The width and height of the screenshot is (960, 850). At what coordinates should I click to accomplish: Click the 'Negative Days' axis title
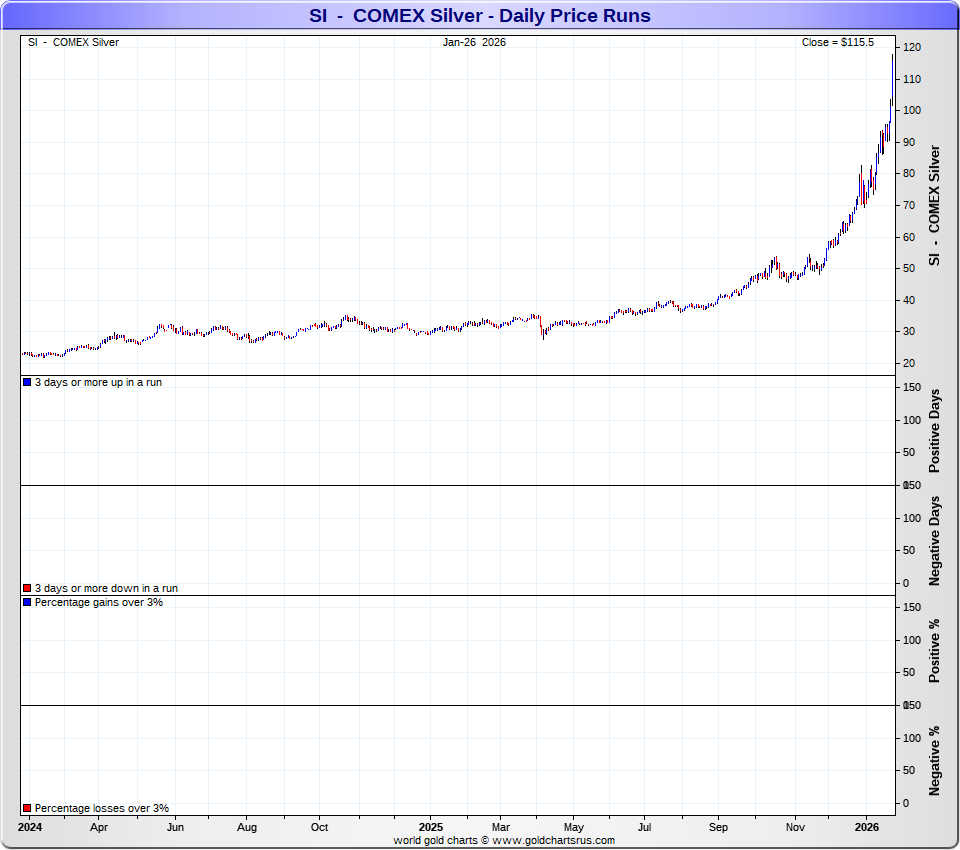[x=935, y=540]
